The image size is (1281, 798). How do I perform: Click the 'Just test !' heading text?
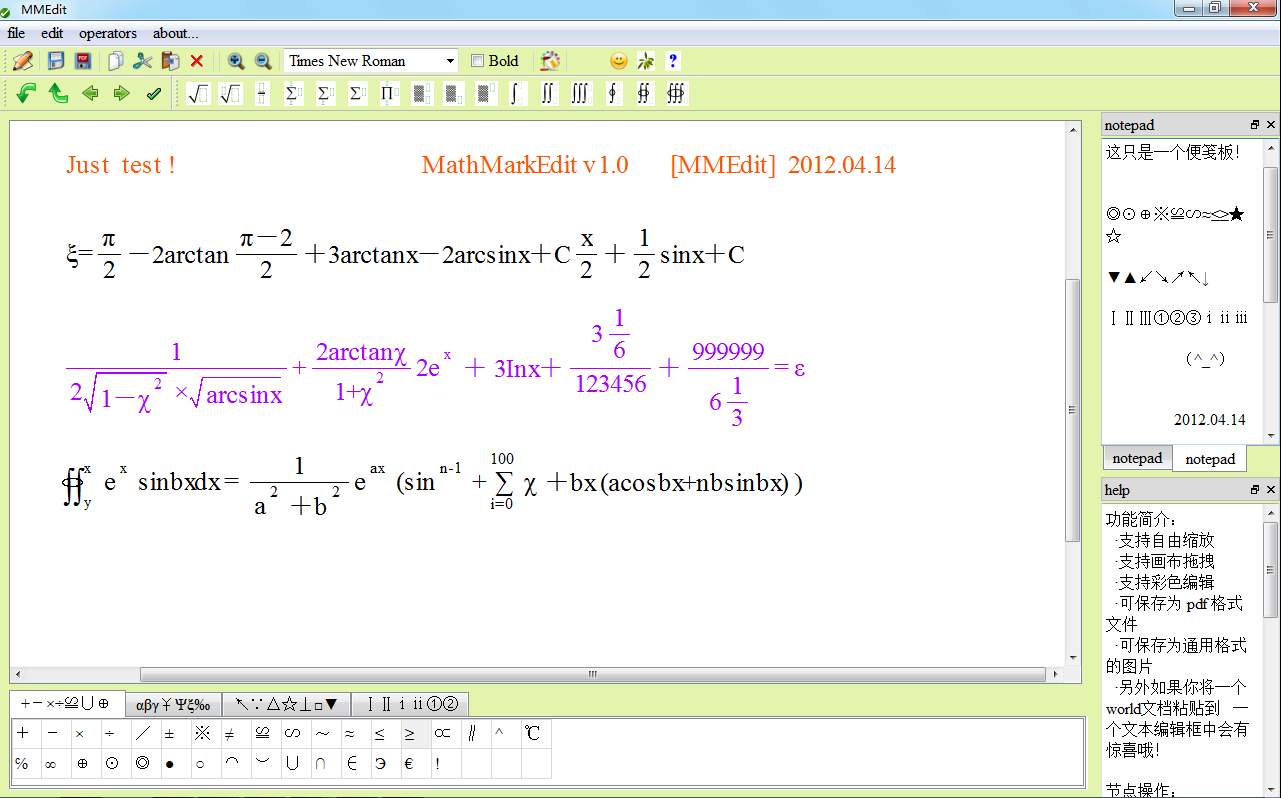pos(121,165)
